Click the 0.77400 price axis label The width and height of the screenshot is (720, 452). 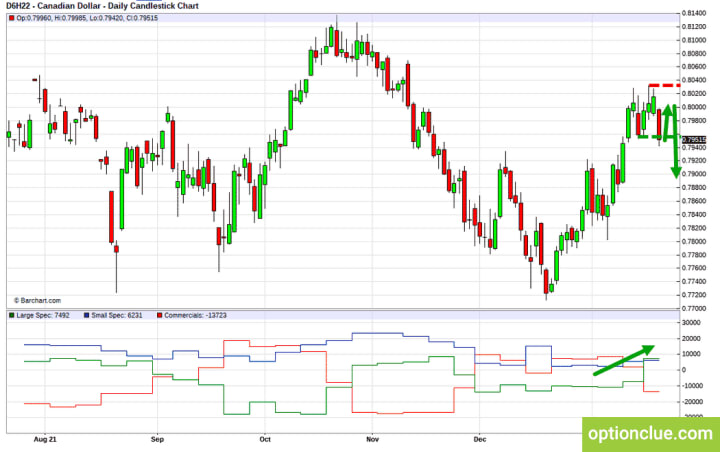click(x=694, y=281)
